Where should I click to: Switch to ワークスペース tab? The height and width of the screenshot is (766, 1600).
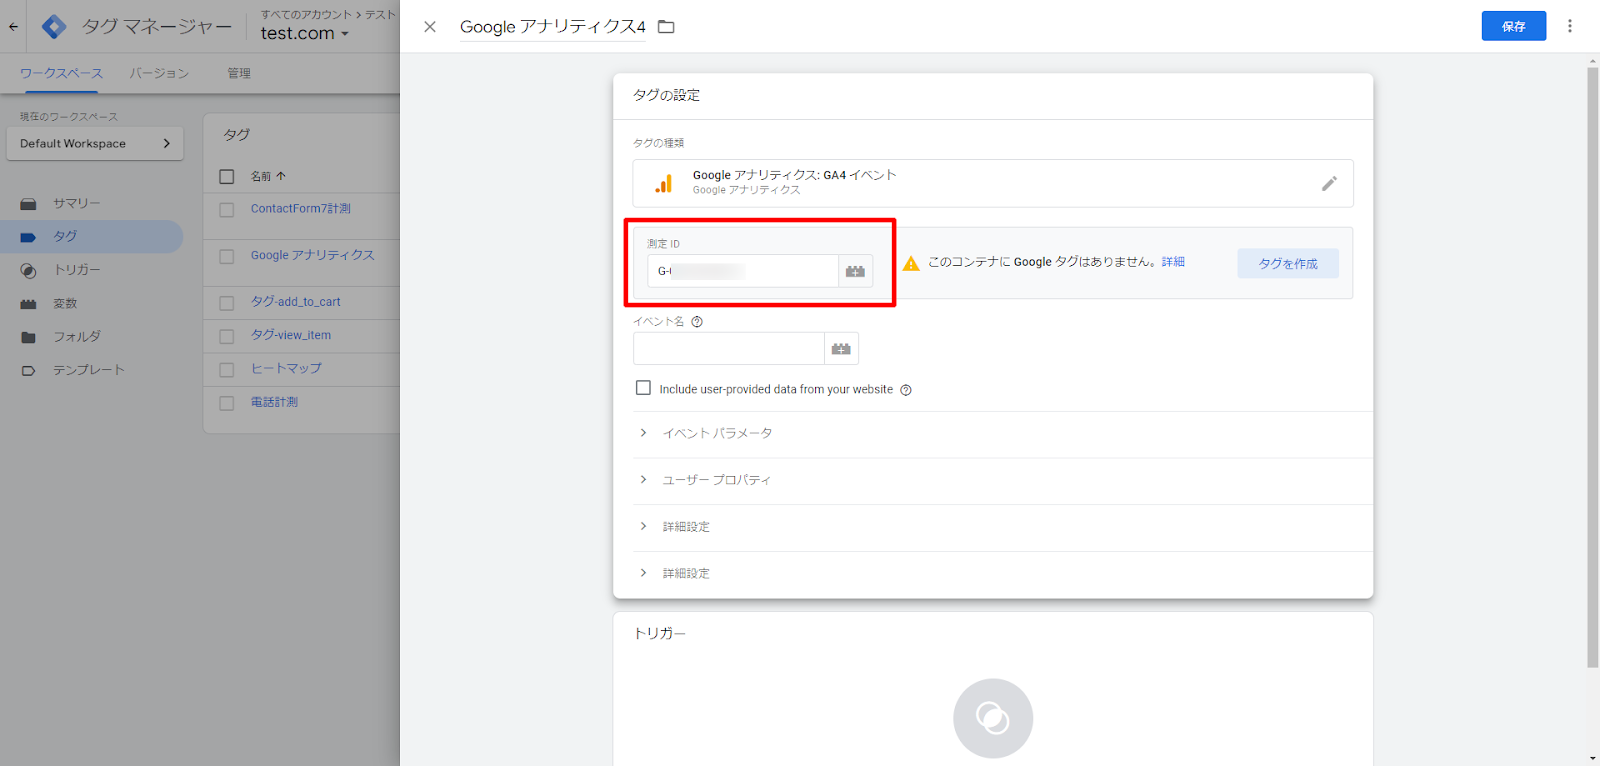click(x=61, y=73)
